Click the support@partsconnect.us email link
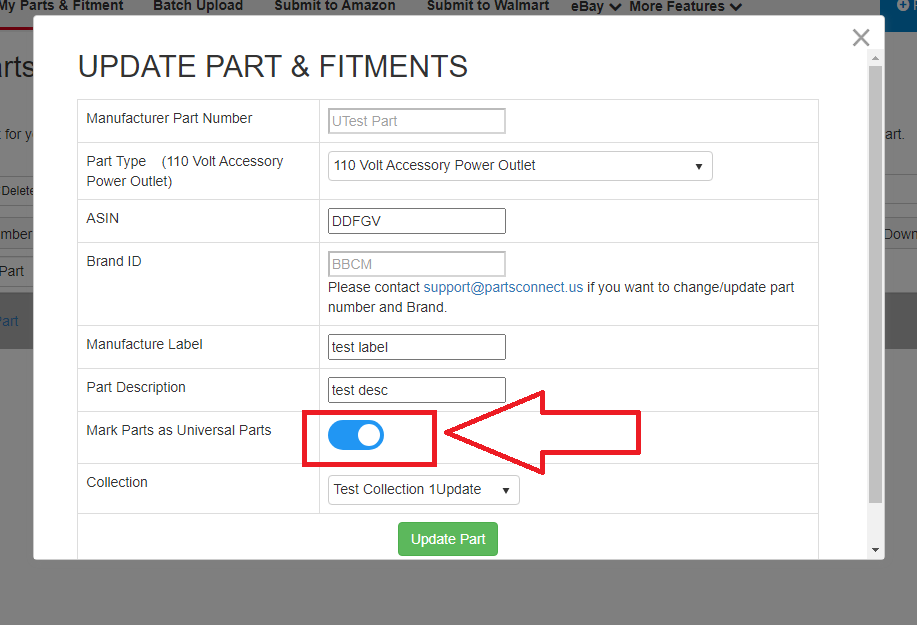 point(503,287)
